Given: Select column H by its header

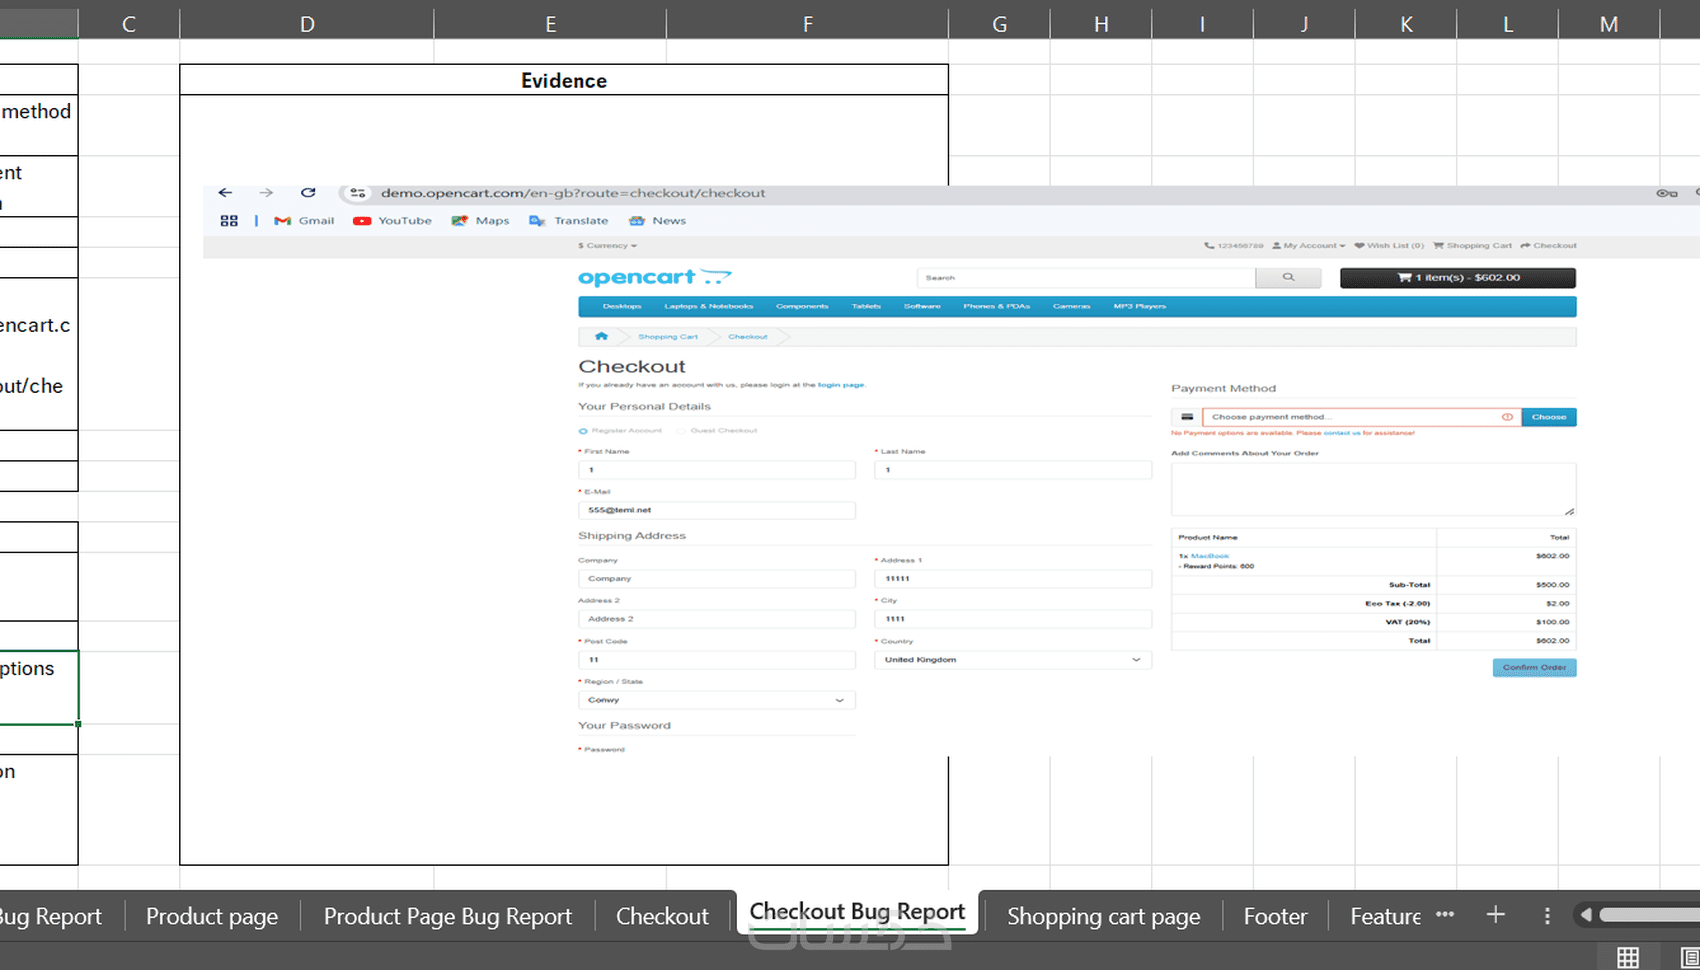Looking at the screenshot, I should 1101,24.
